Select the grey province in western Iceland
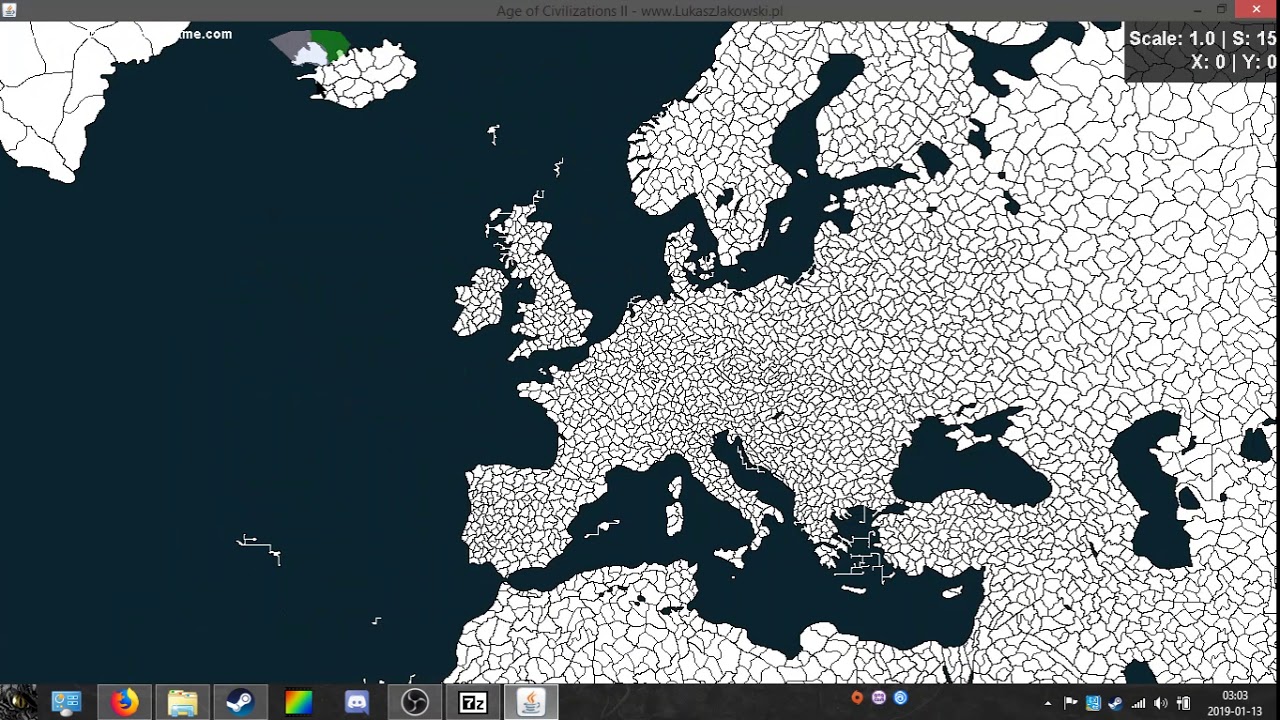 coord(292,45)
